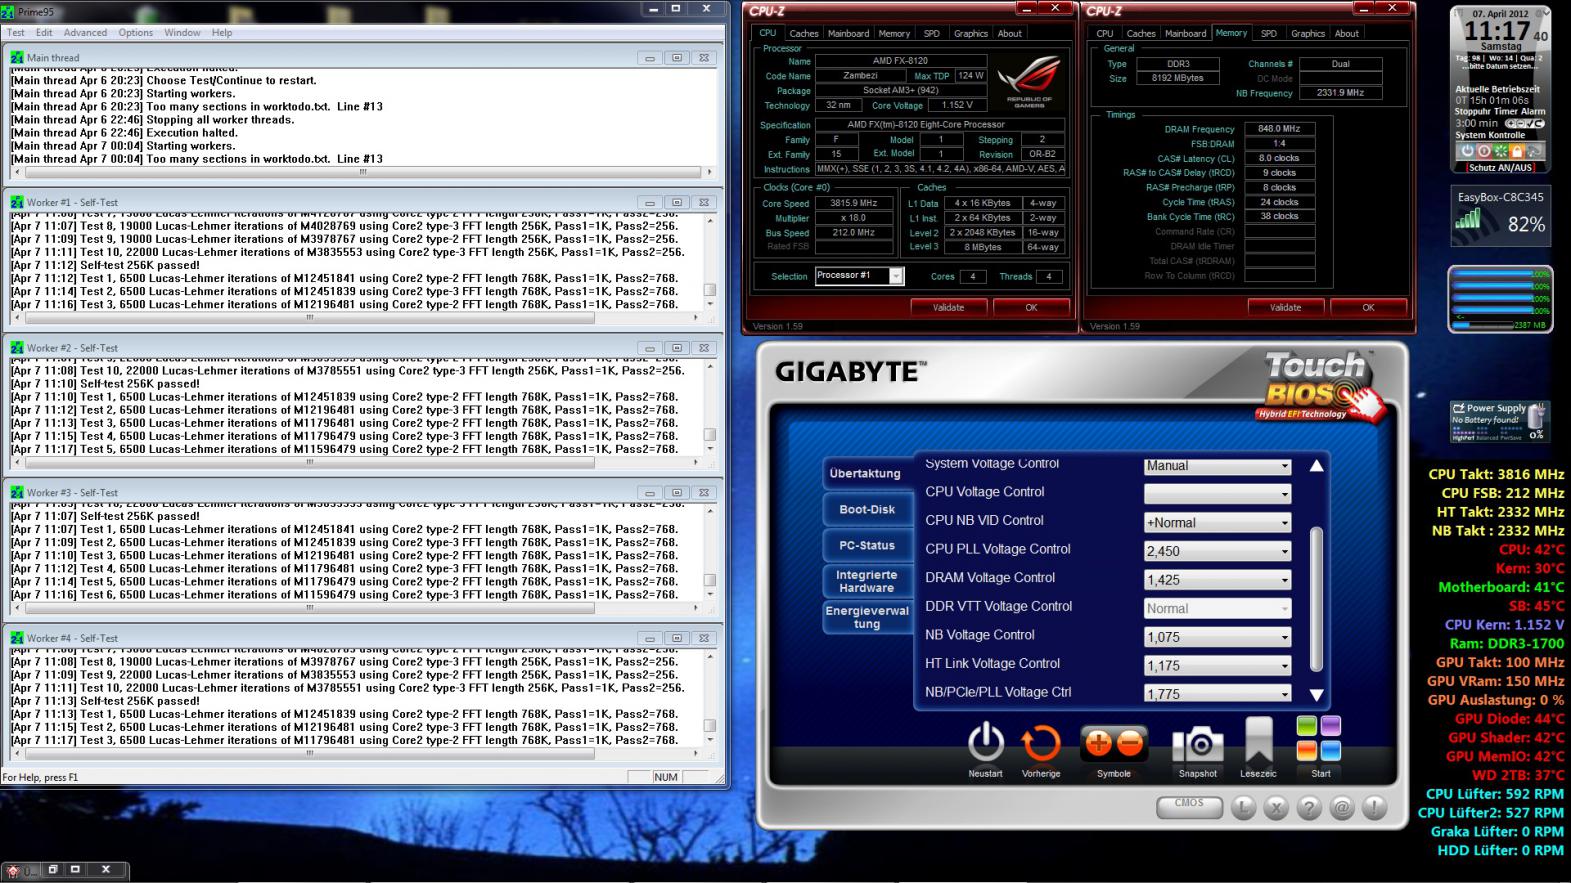The image size is (1571, 883).
Task: Open the Window menu in Prime95
Action: click(182, 33)
